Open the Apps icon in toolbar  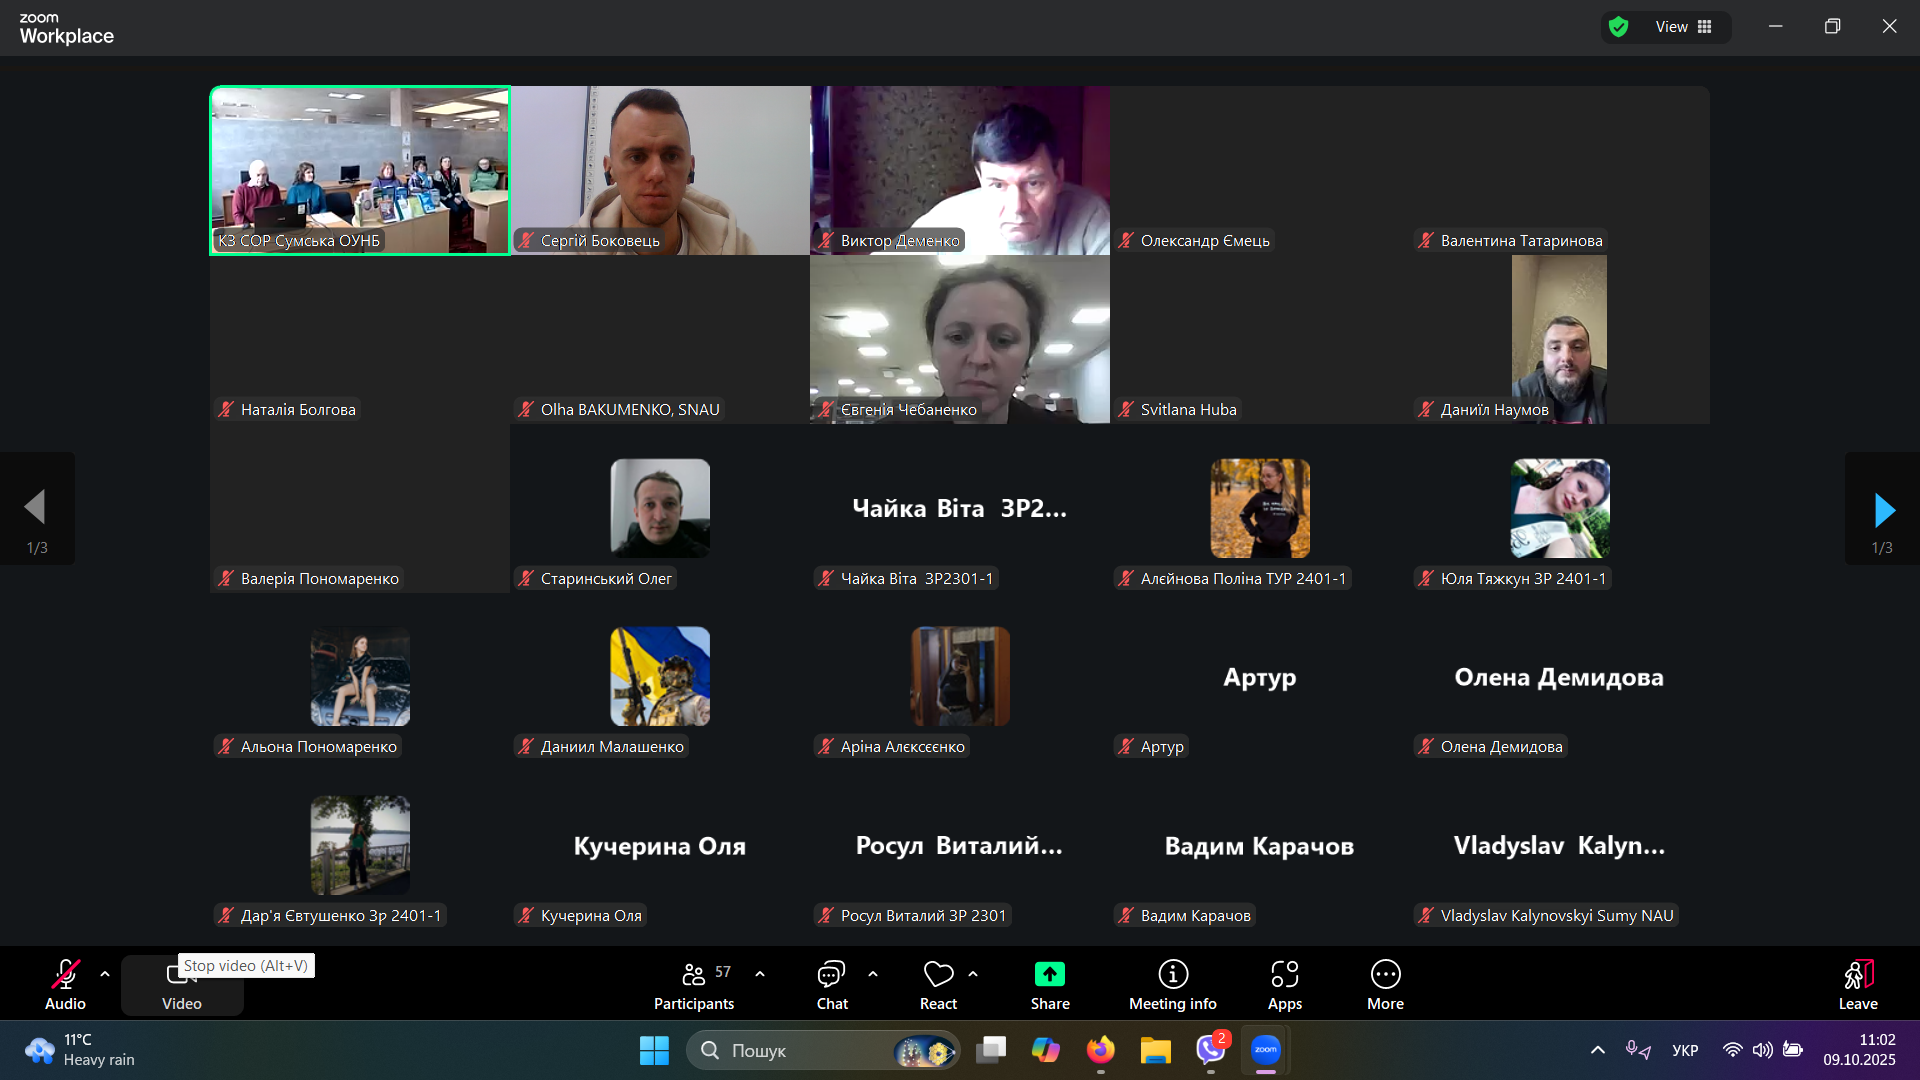(1284, 975)
